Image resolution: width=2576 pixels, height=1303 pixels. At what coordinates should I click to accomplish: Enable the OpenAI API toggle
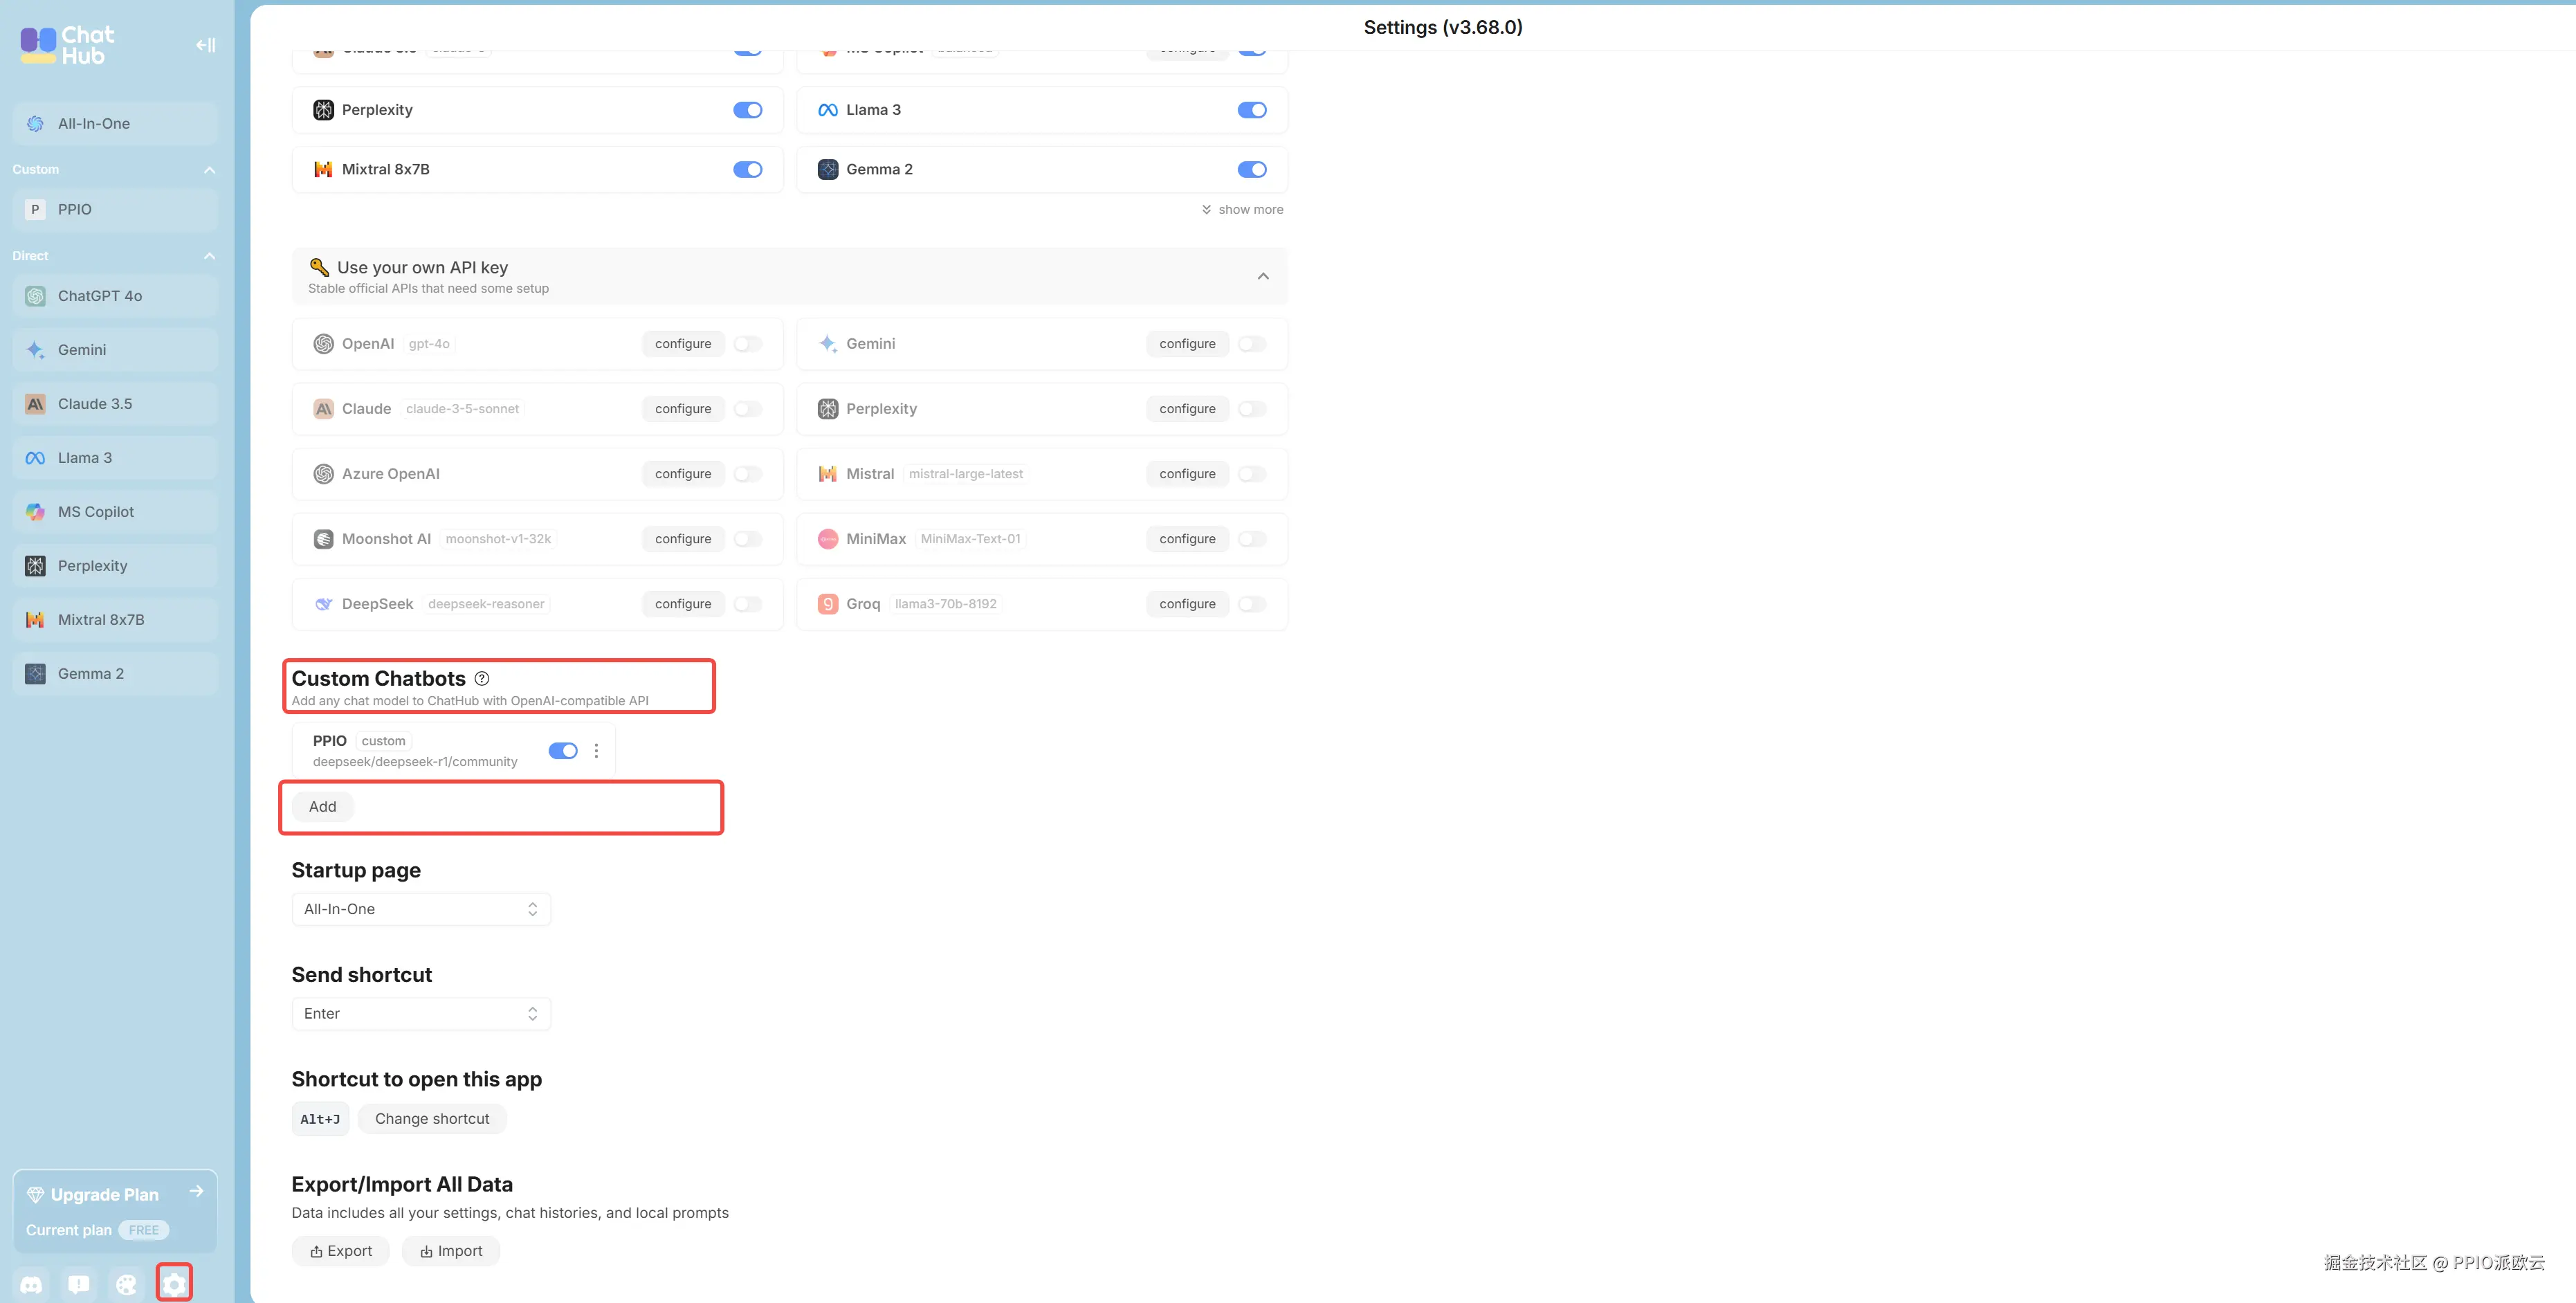coord(747,344)
